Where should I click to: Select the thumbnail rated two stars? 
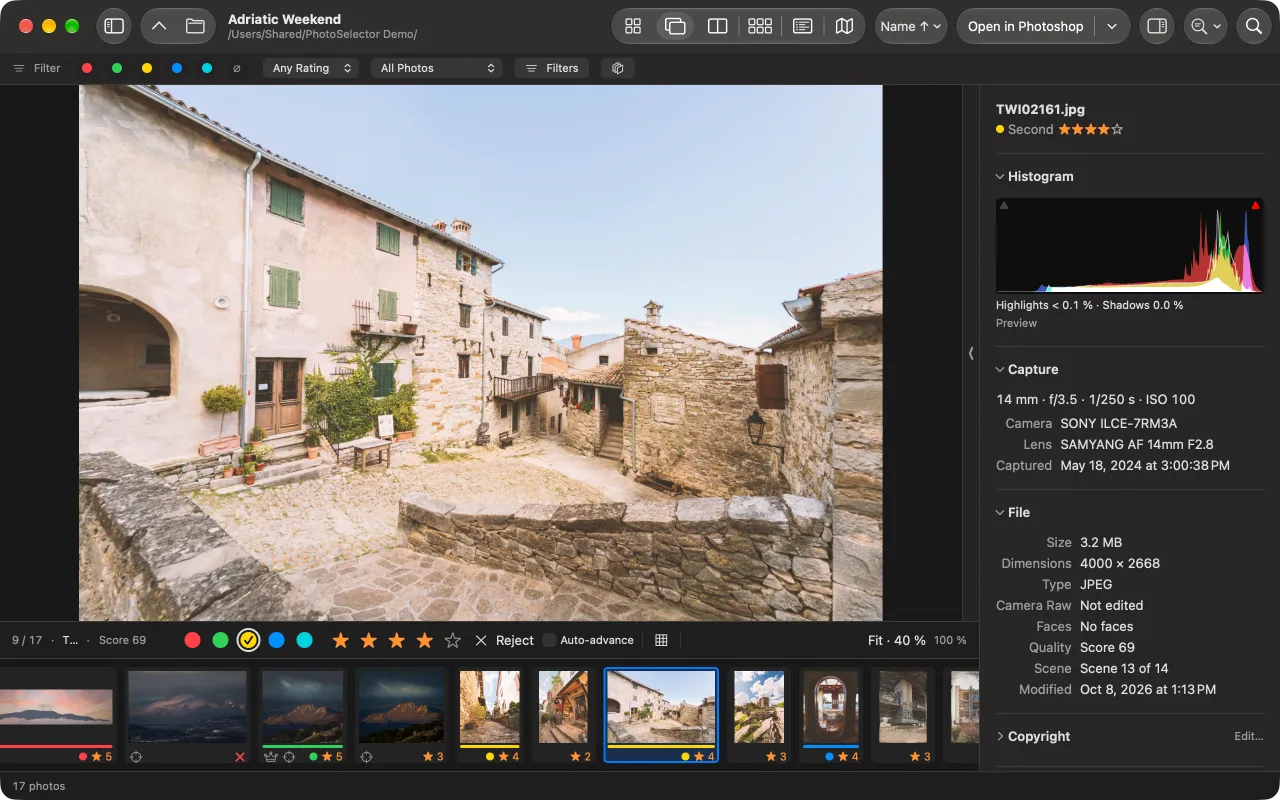(x=563, y=717)
